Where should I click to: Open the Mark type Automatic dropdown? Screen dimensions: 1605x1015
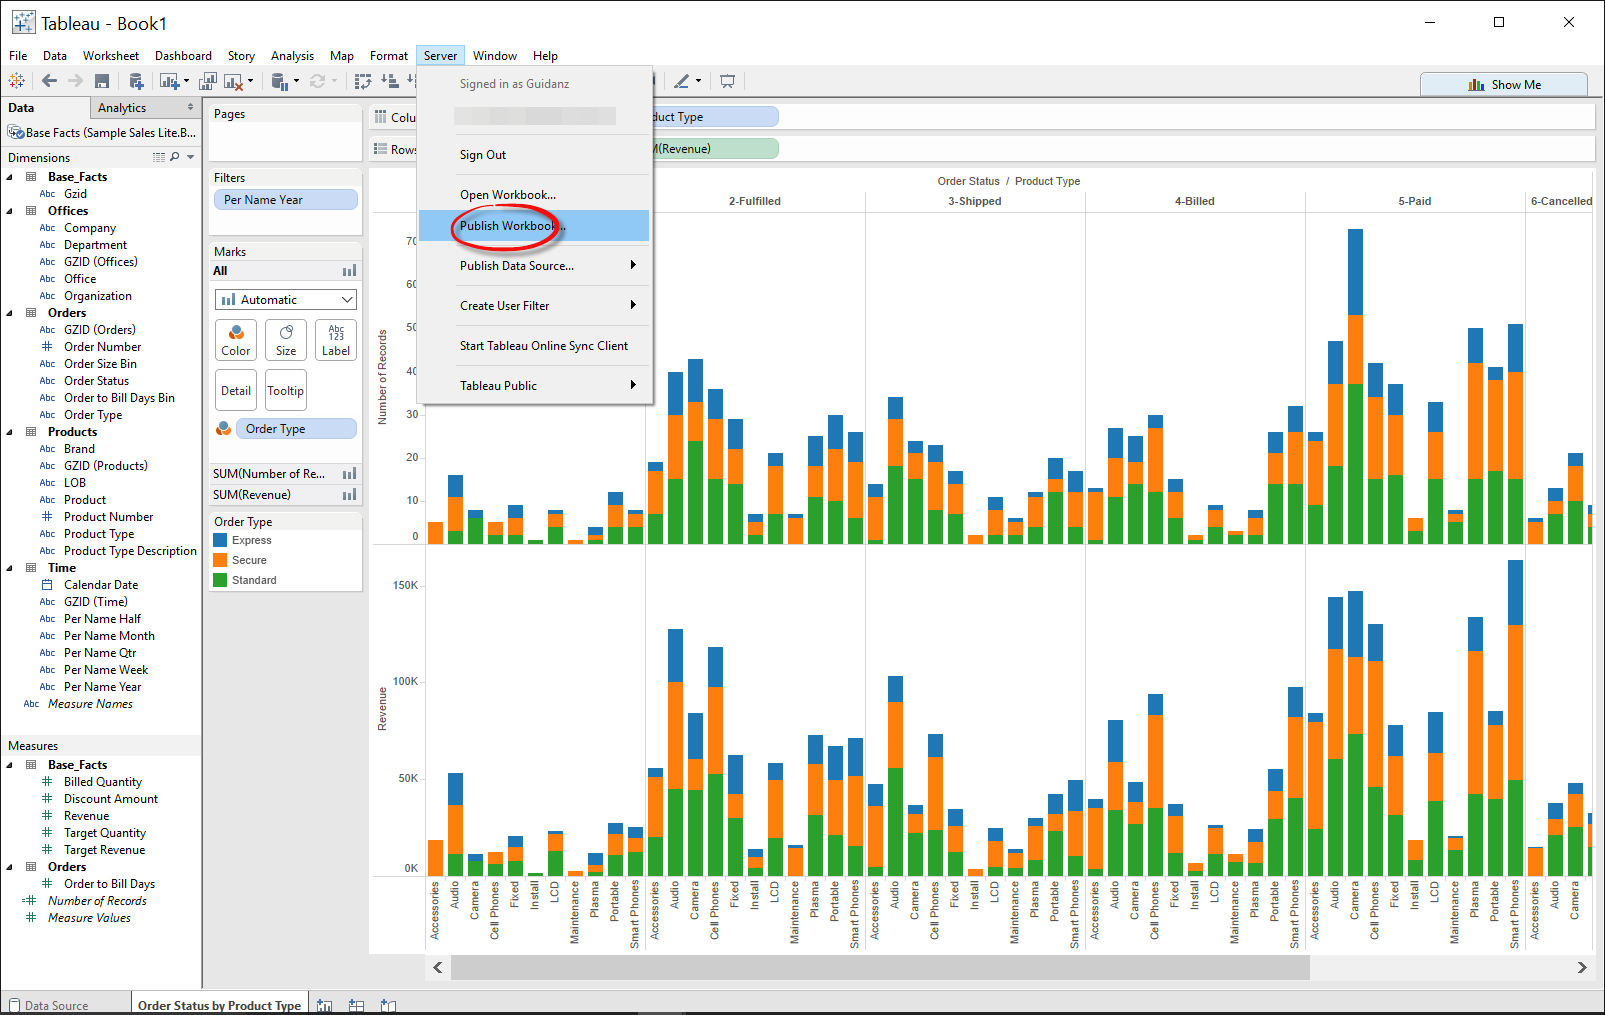pyautogui.click(x=286, y=300)
